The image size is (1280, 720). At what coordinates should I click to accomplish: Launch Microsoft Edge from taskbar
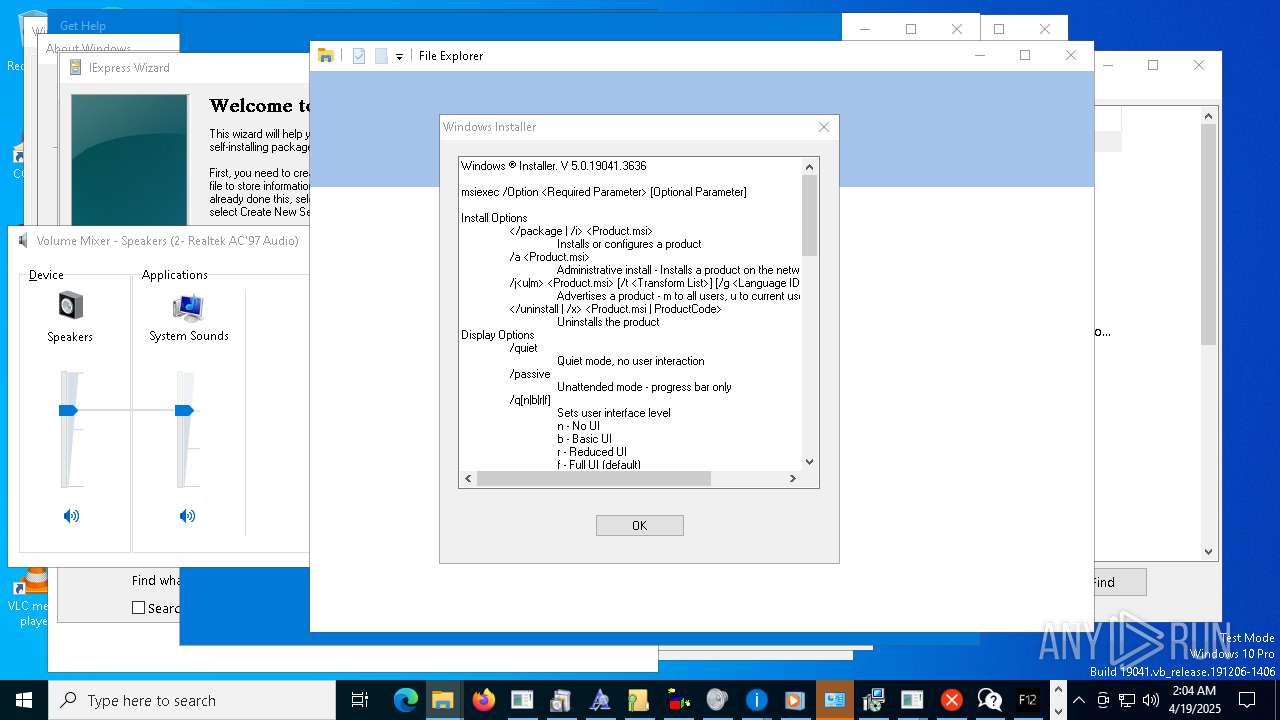click(x=405, y=700)
